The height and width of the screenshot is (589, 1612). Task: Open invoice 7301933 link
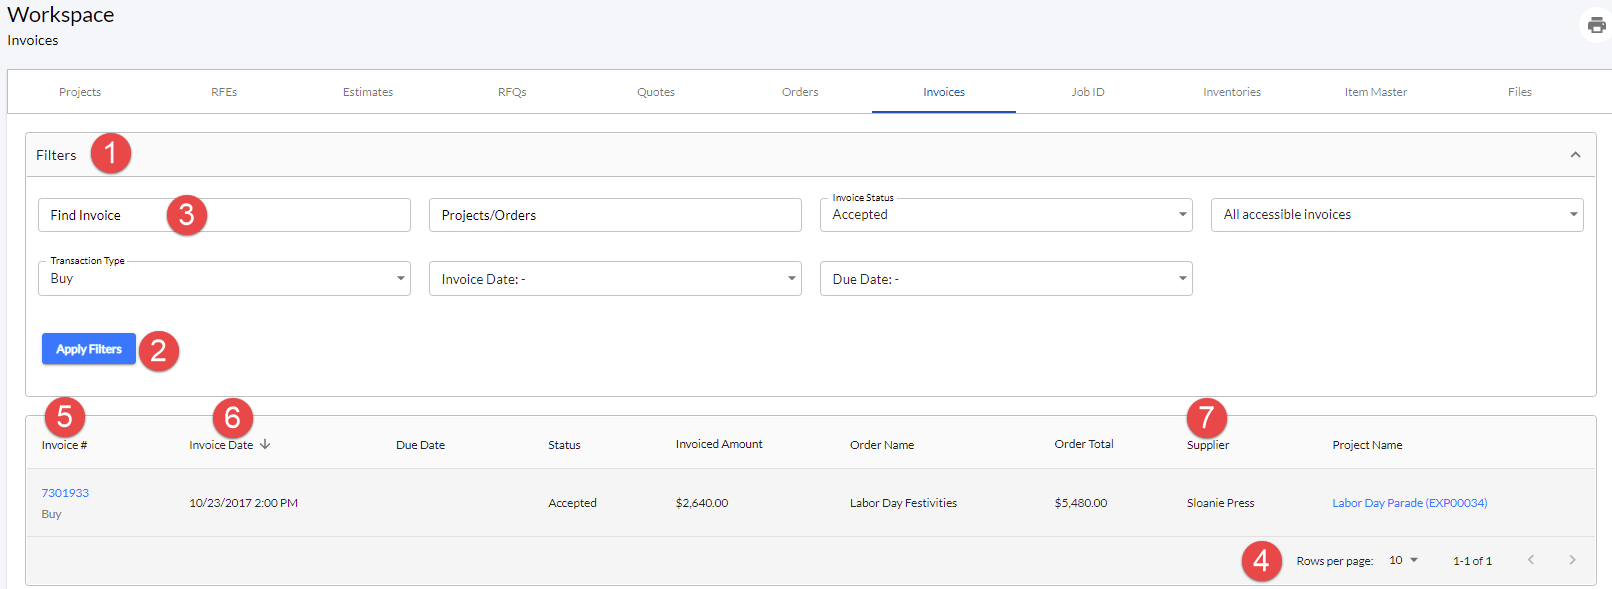65,493
